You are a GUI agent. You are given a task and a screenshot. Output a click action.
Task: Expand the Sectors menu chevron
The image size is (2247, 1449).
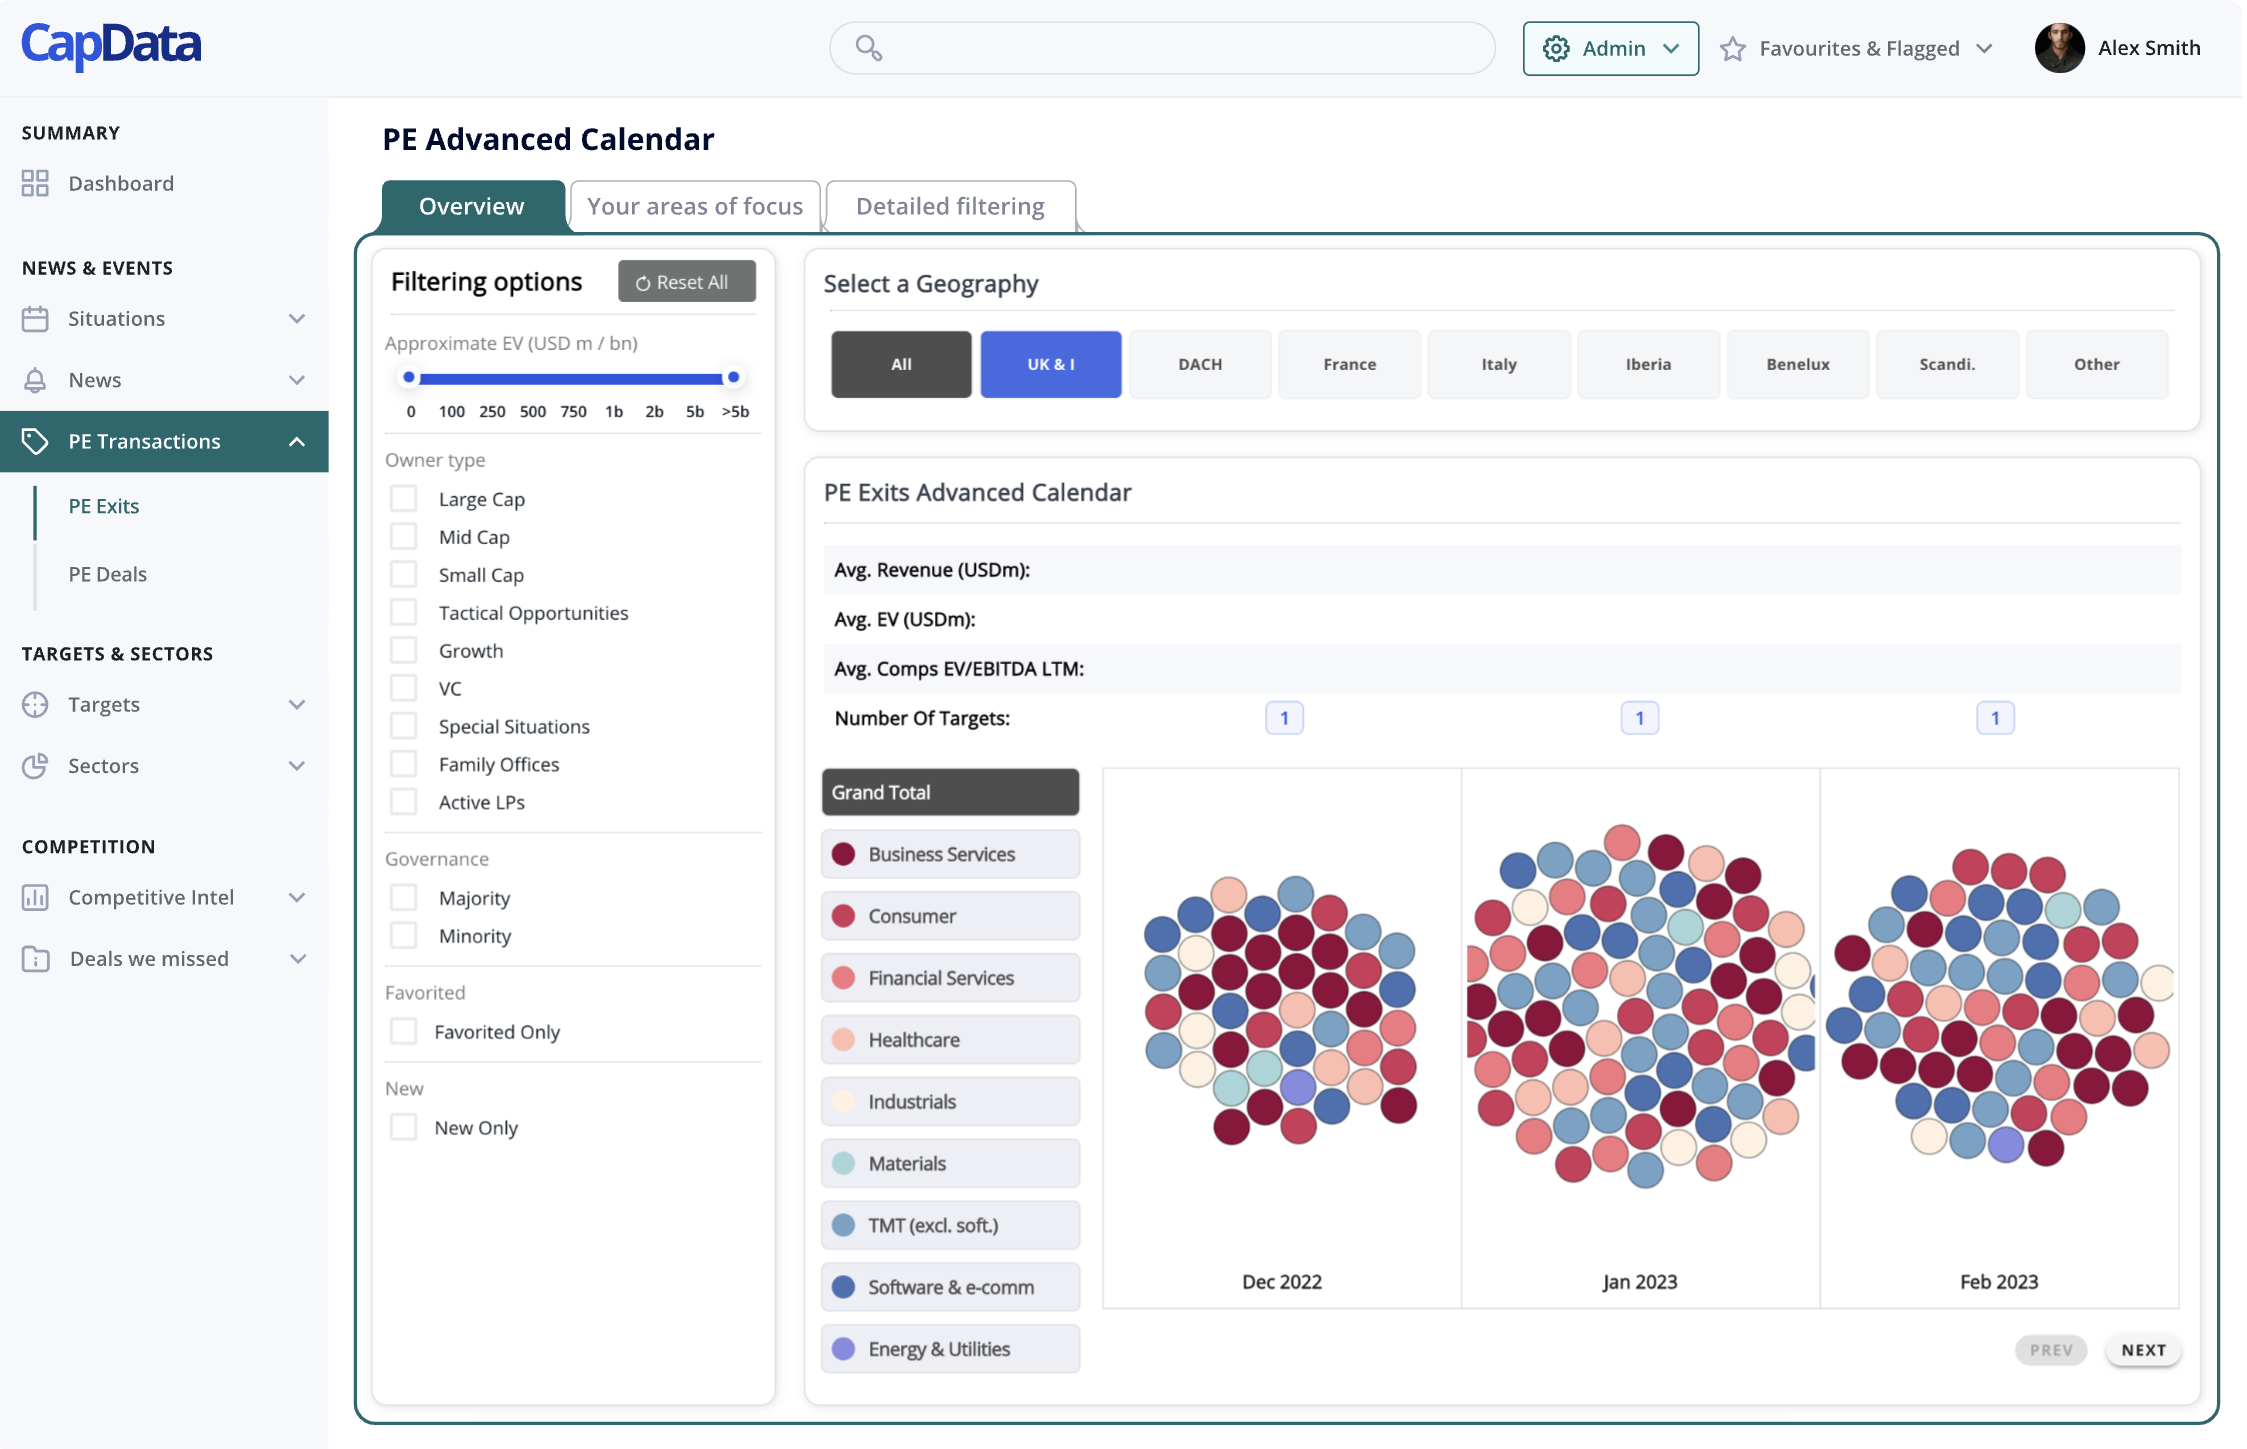[x=297, y=766]
